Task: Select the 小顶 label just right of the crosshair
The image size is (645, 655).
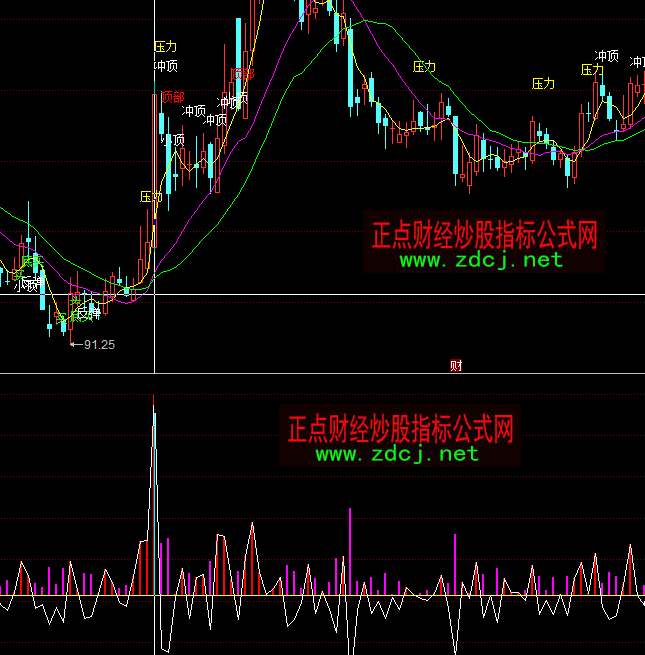Action: (x=174, y=140)
